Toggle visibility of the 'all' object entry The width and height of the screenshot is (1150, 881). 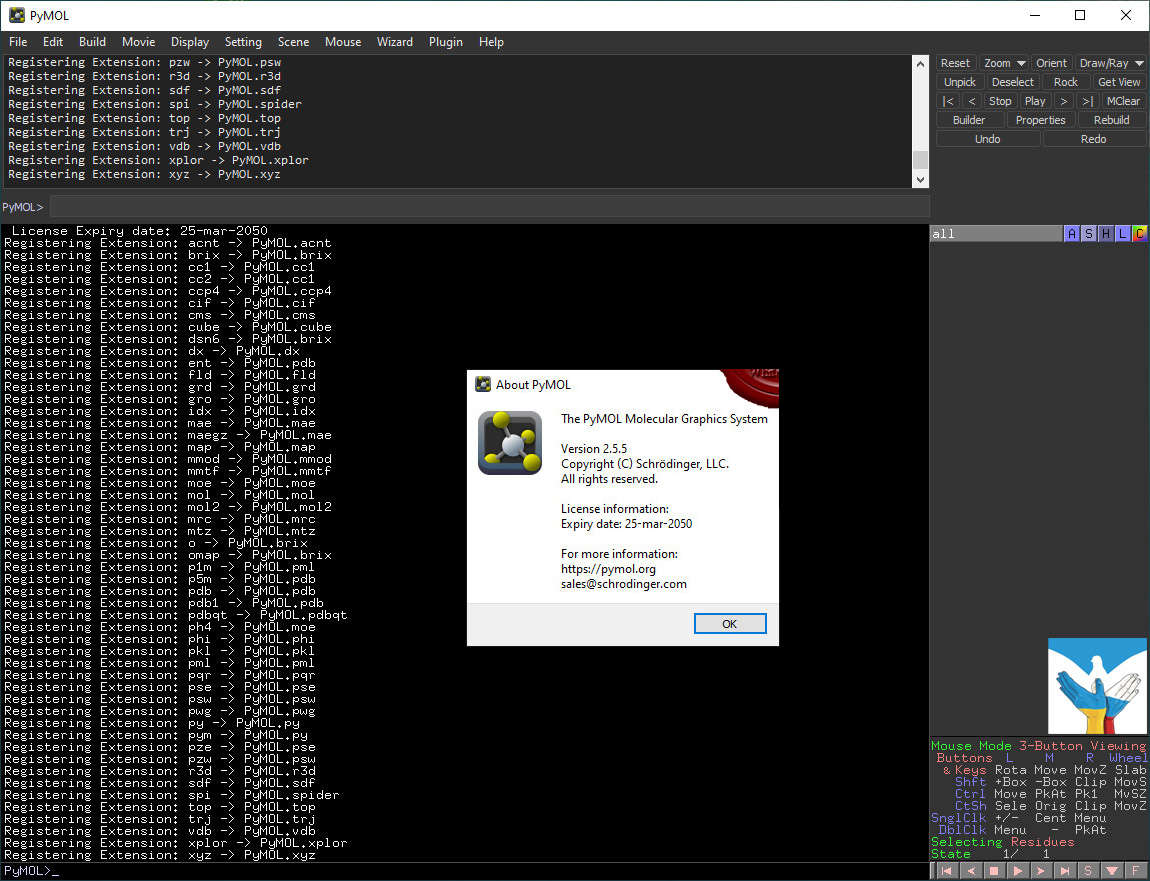point(996,234)
